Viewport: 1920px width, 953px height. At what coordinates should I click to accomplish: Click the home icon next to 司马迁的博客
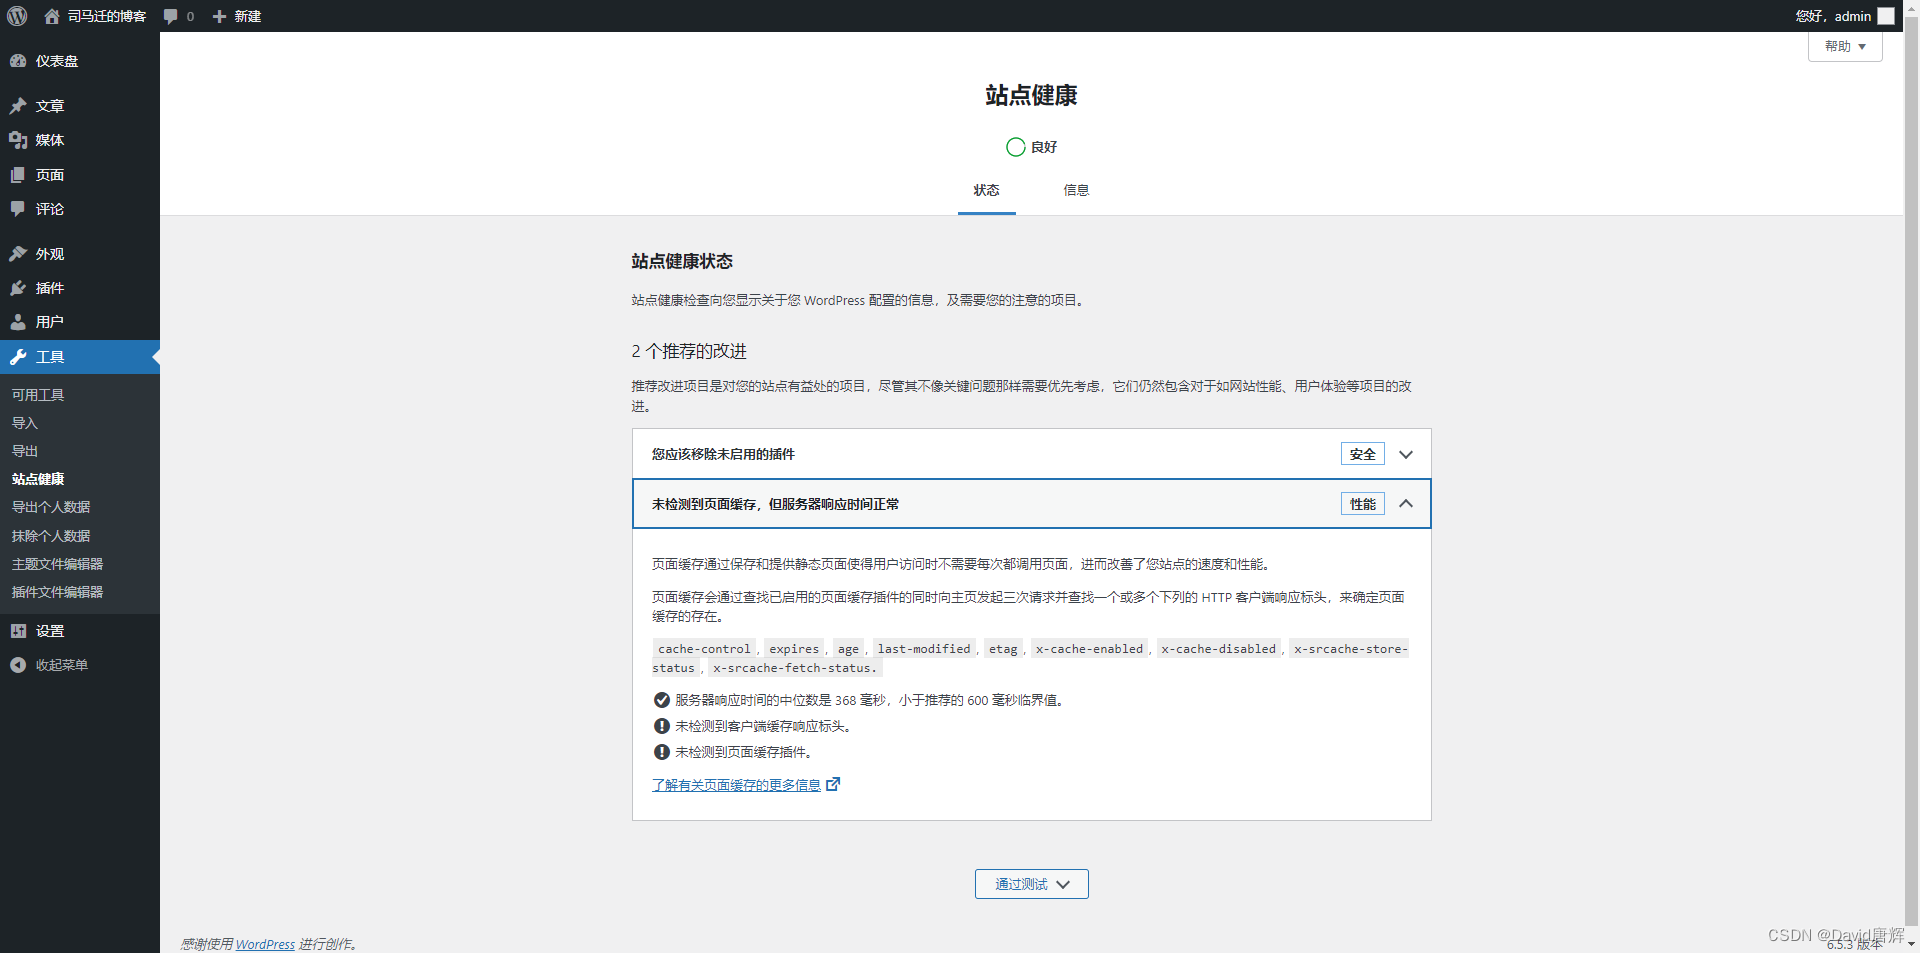tap(52, 16)
